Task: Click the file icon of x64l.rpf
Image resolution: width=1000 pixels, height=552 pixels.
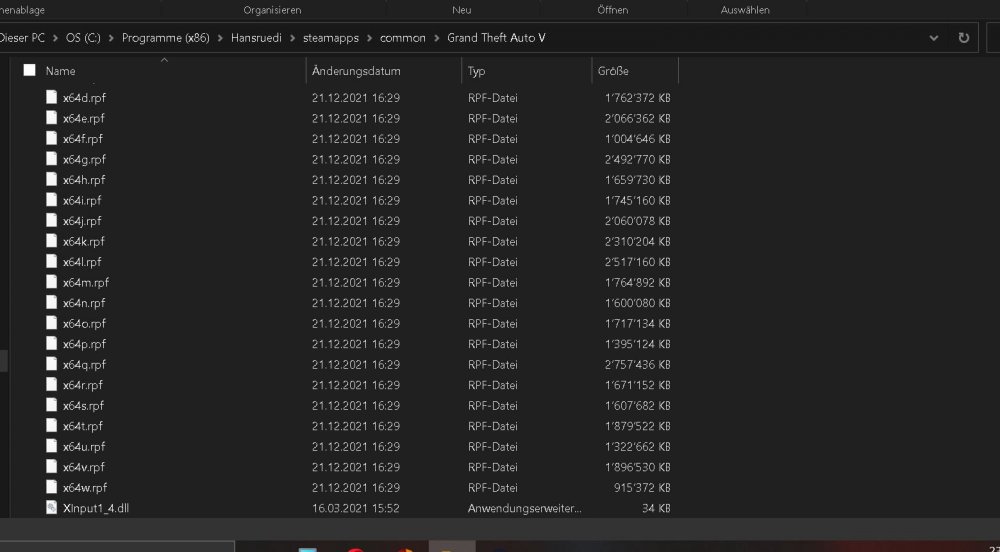Action: (x=52, y=261)
